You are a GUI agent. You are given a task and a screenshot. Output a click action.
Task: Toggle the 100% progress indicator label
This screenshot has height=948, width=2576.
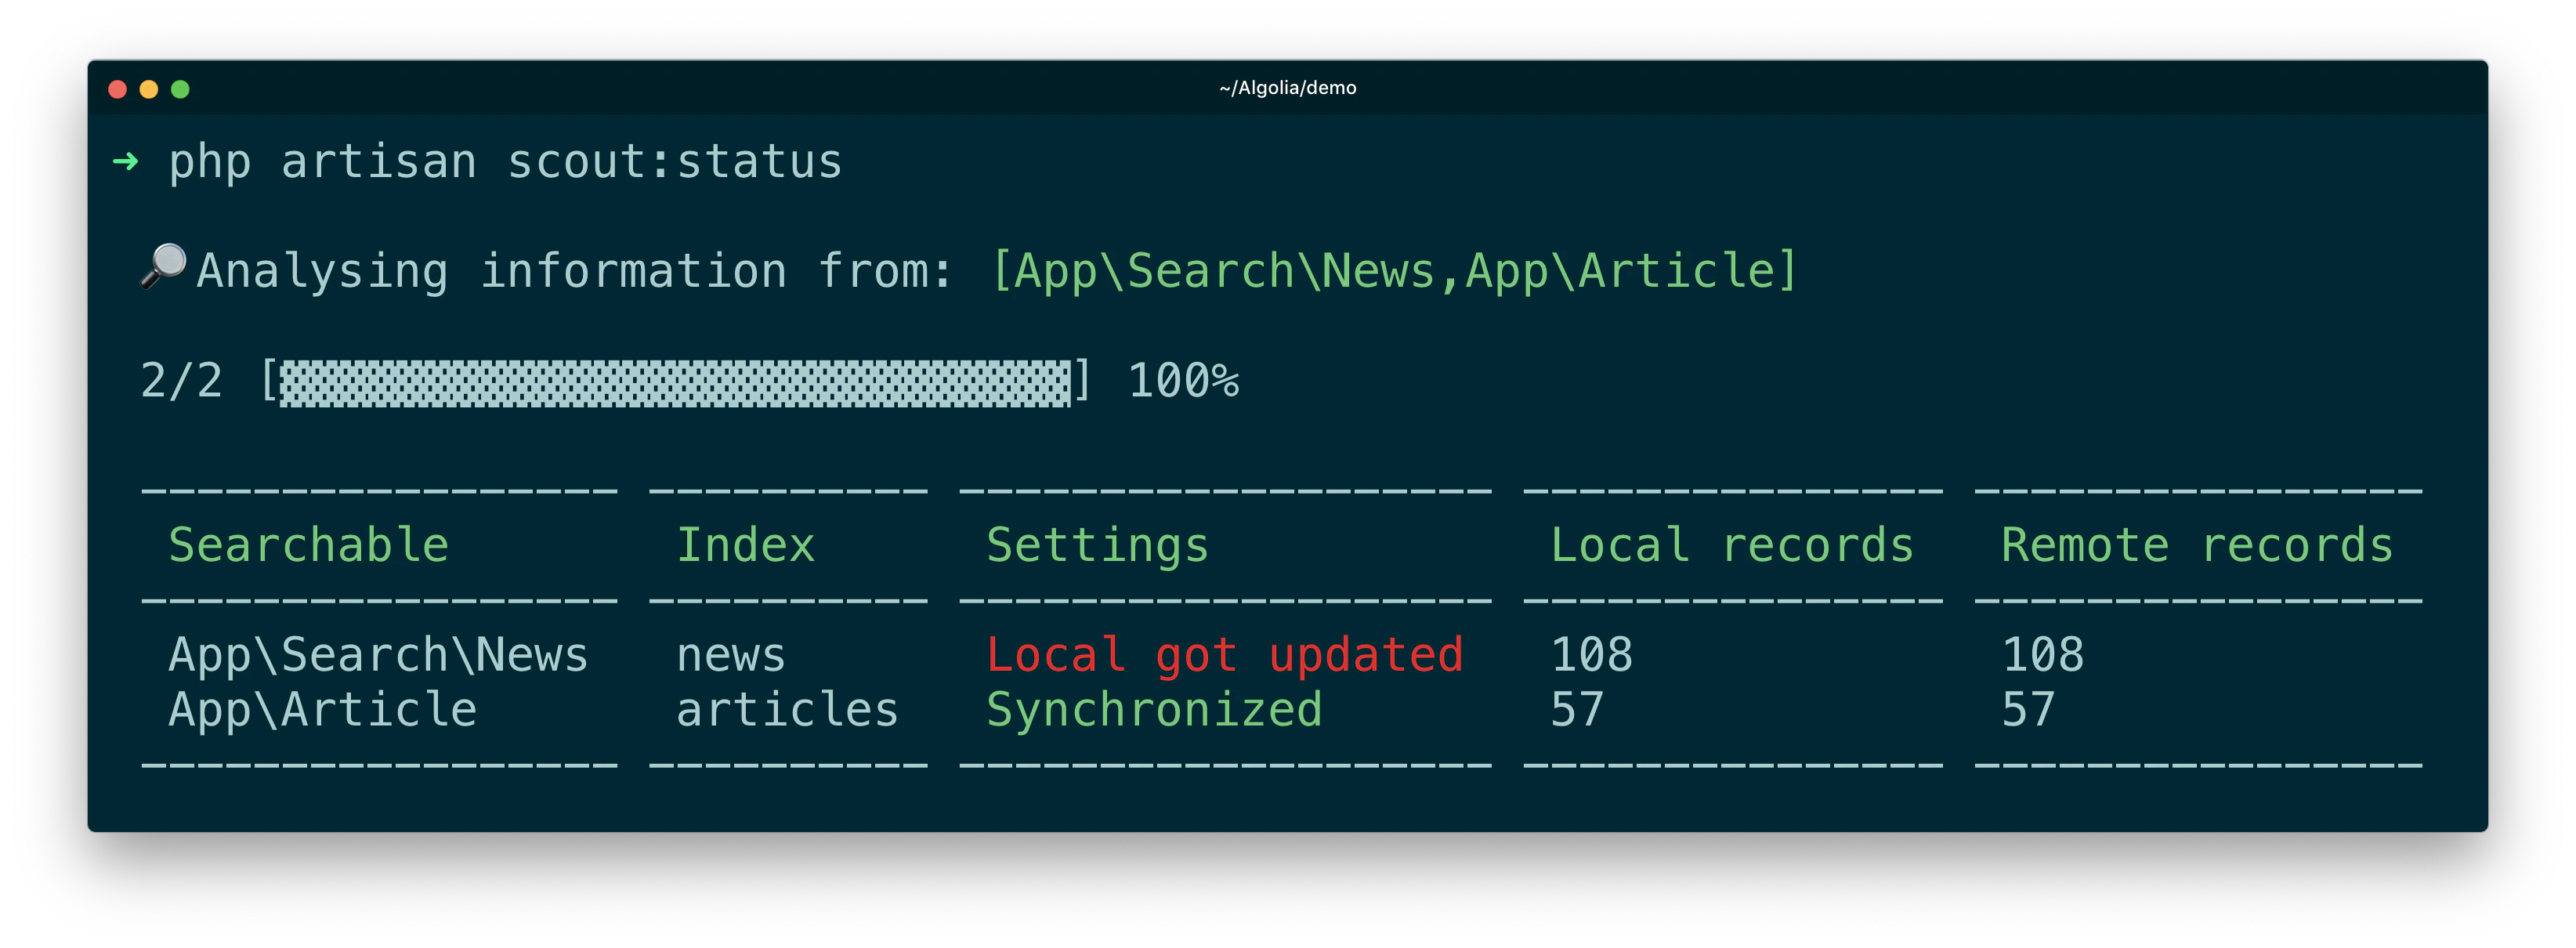1185,380
